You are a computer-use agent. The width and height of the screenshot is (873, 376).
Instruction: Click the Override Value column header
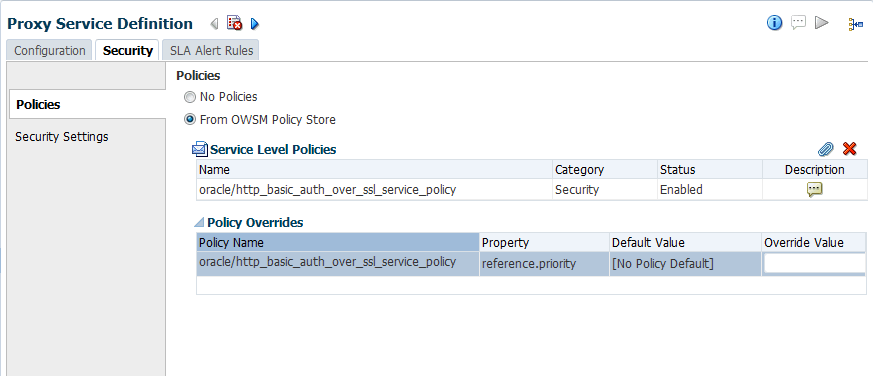tap(814, 242)
